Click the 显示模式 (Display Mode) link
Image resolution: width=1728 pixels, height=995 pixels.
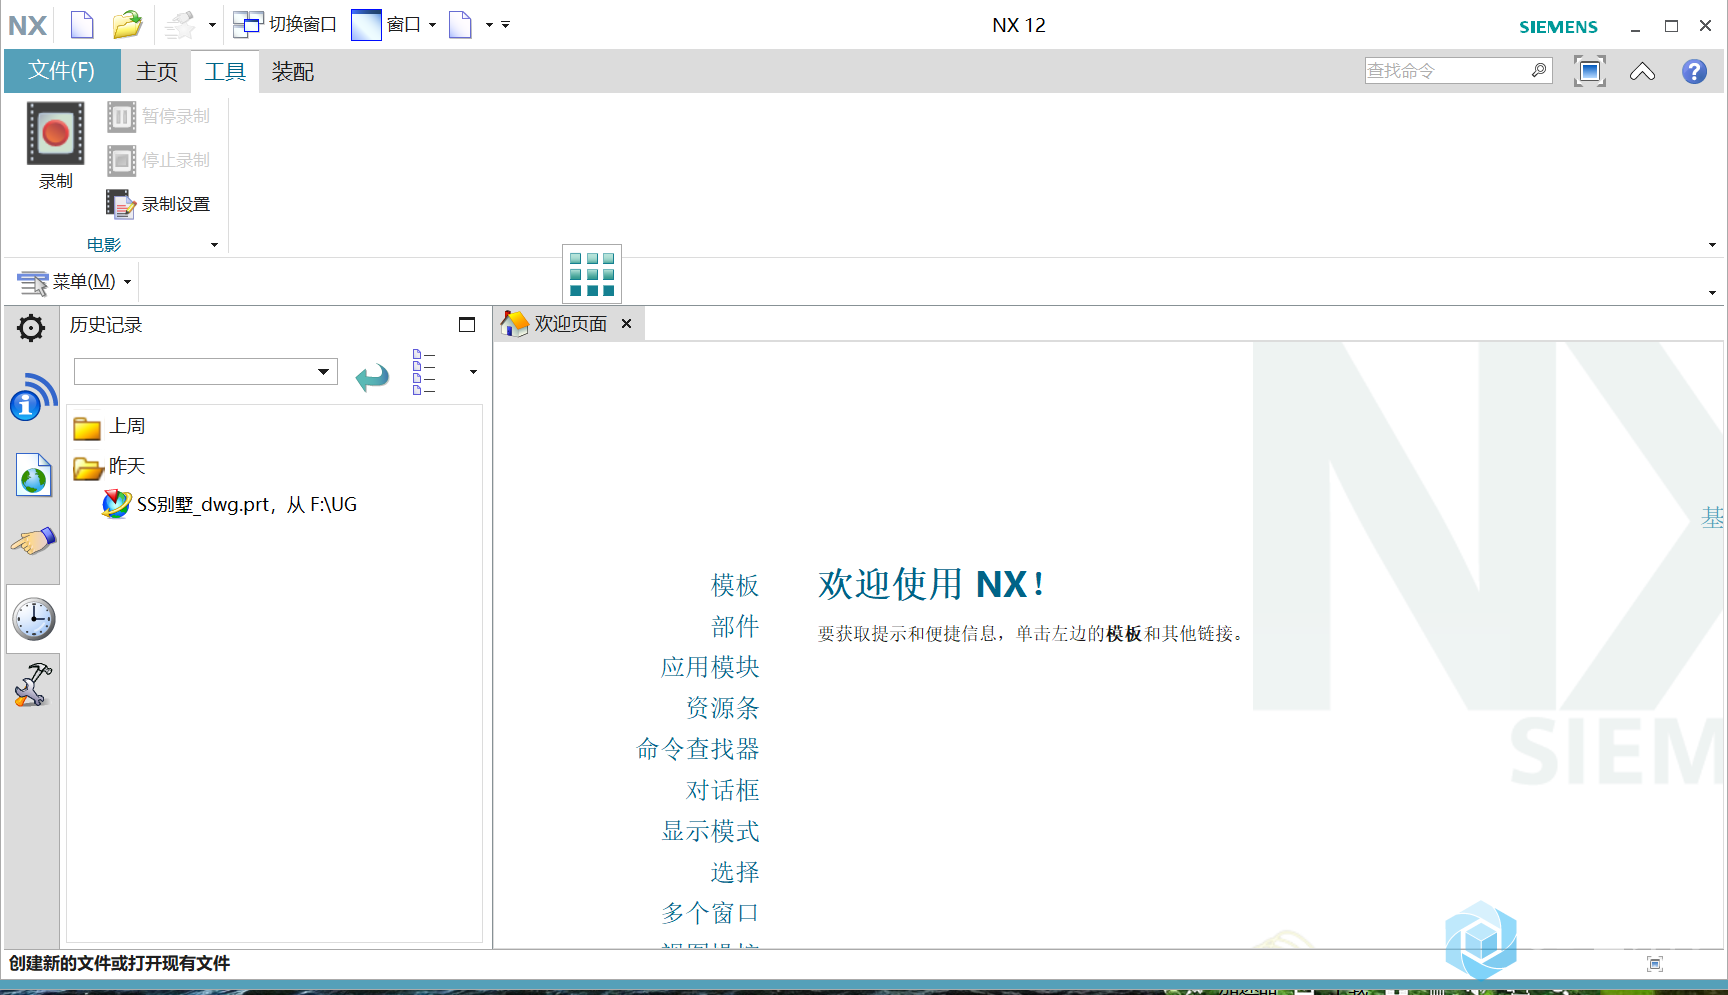[710, 831]
